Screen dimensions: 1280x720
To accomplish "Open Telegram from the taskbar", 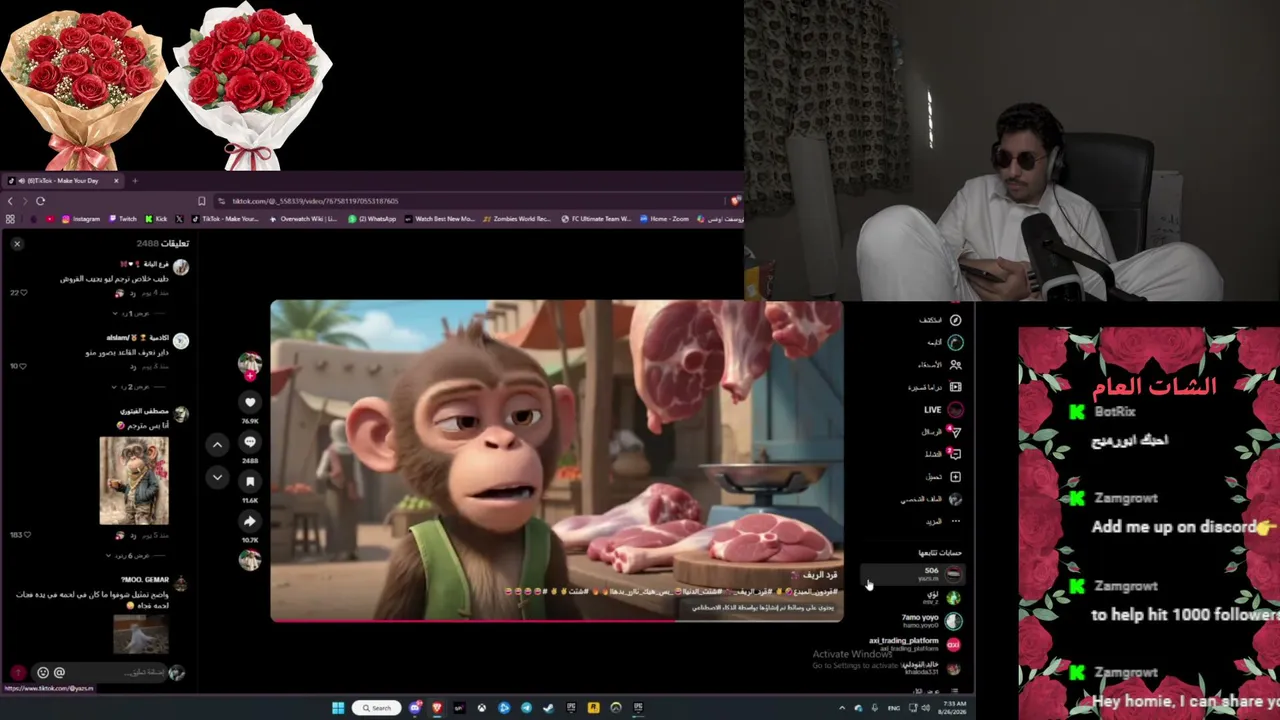I will coord(526,708).
